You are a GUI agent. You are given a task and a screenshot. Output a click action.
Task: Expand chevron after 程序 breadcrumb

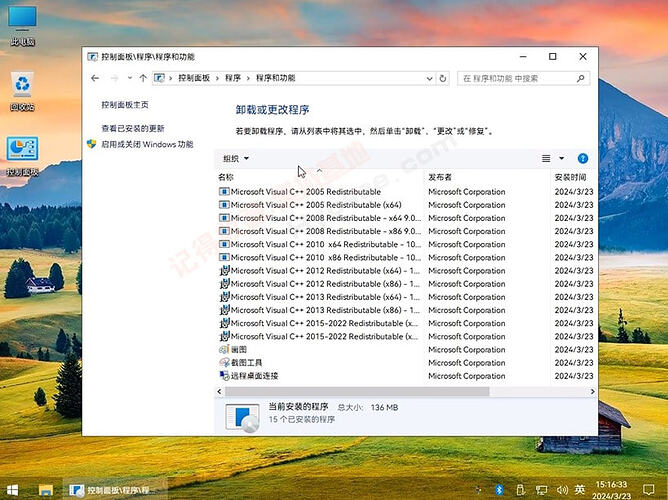pos(248,78)
